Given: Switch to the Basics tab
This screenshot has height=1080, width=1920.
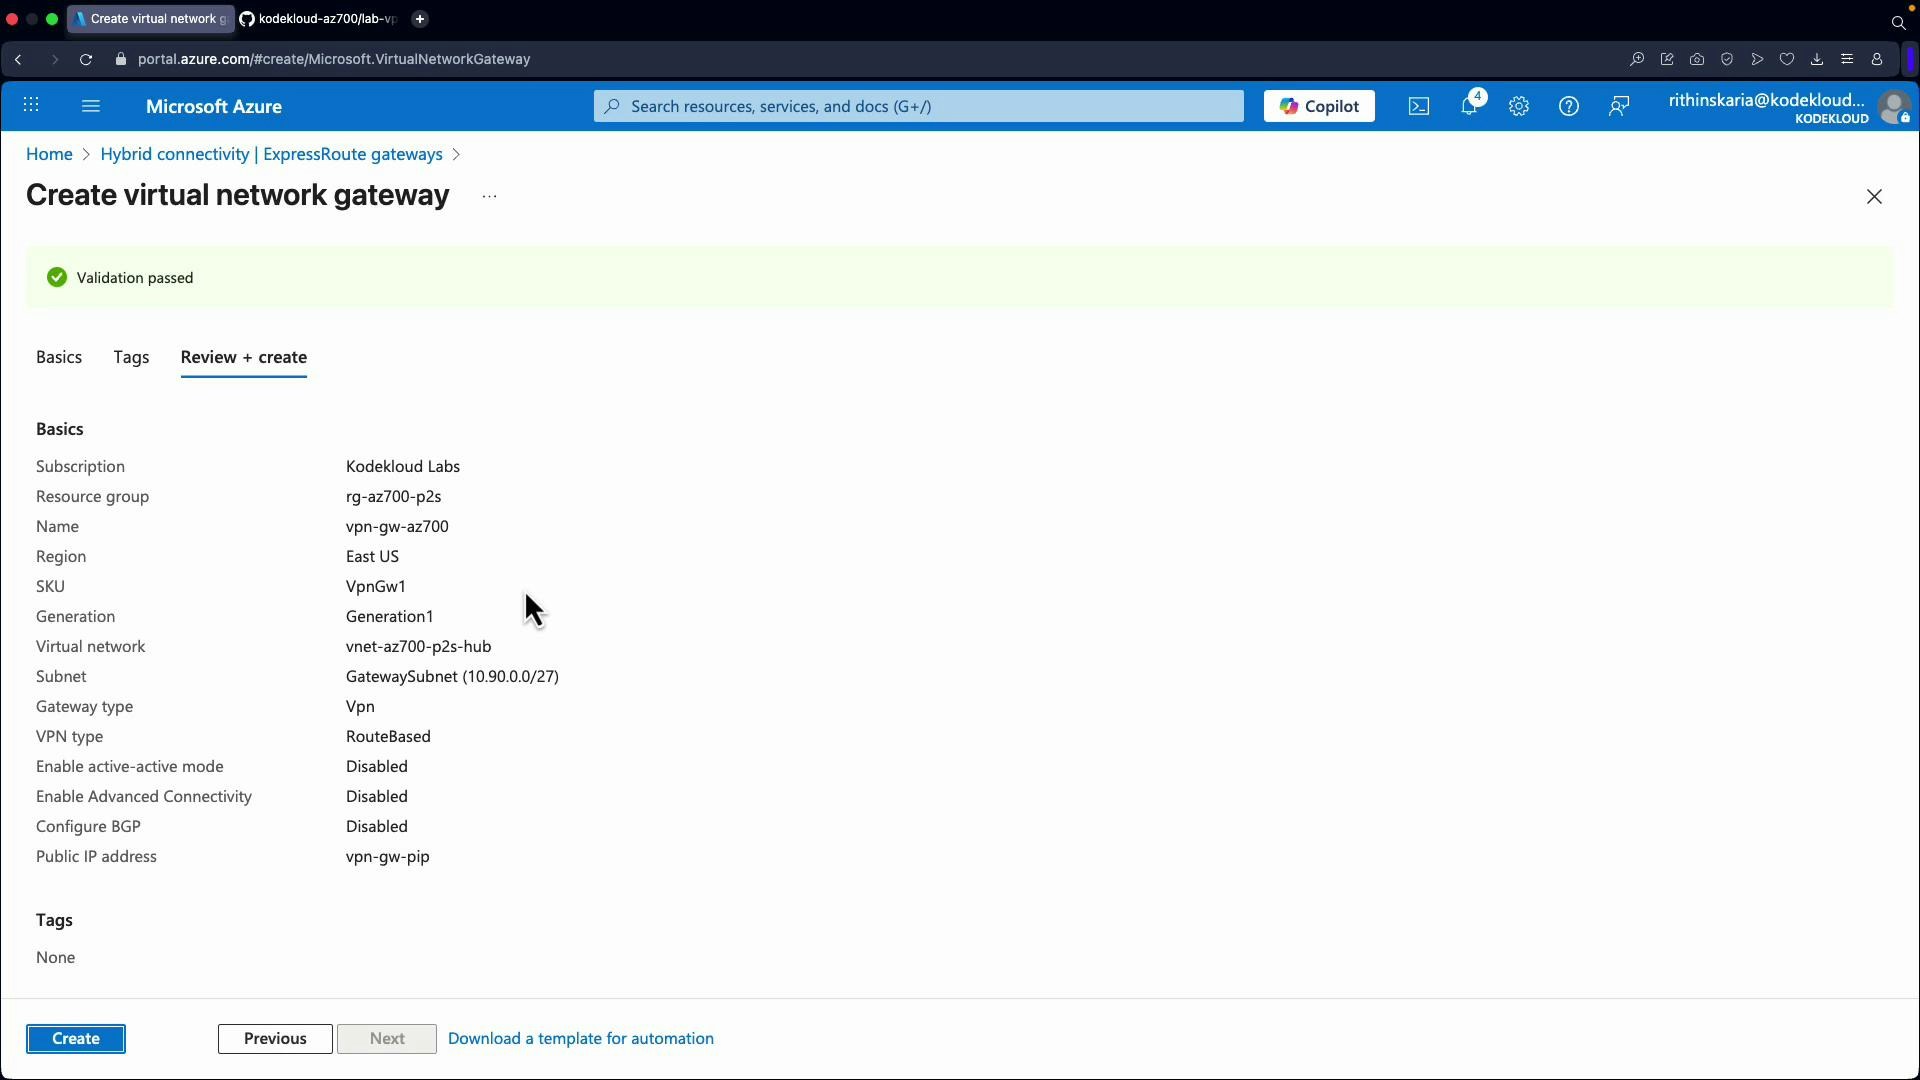Looking at the screenshot, I should click(x=59, y=357).
